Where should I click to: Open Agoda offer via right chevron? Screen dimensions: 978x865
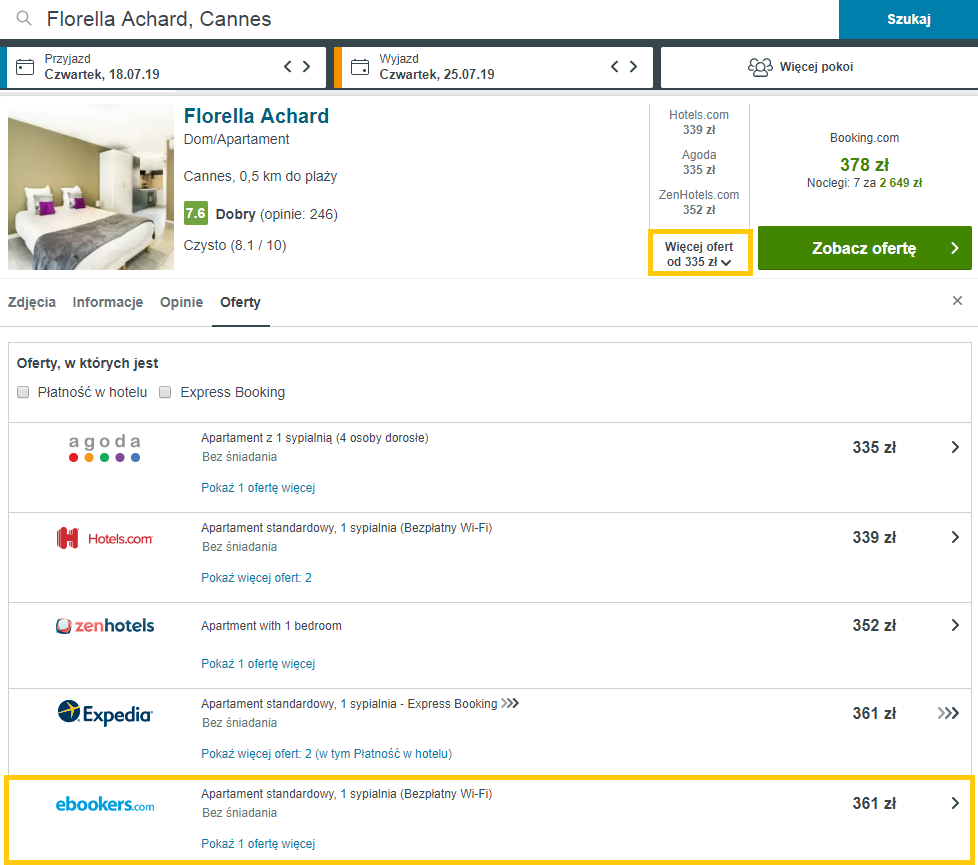955,447
